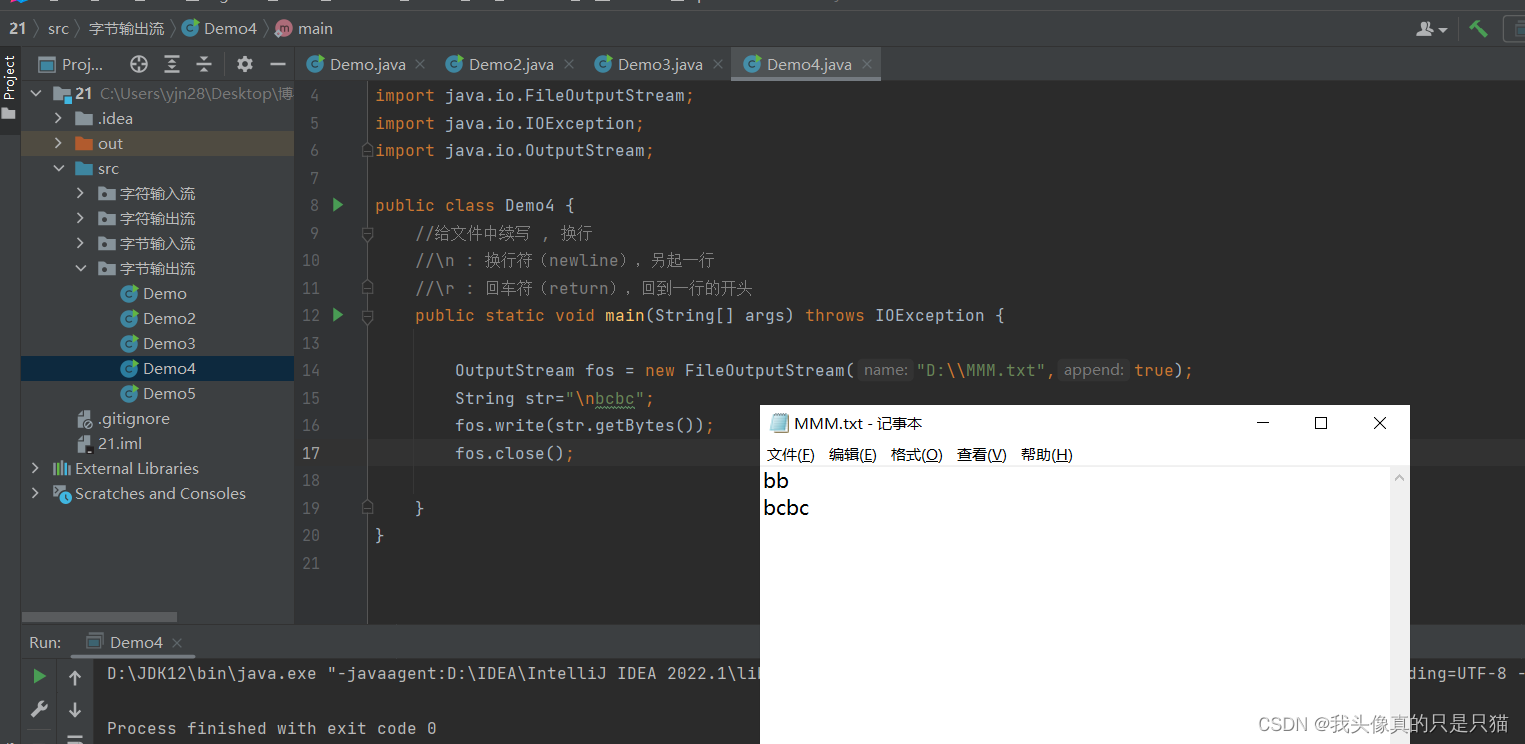Image resolution: width=1525 pixels, height=744 pixels.
Task: Expand the 字节输入流 package
Action: click(x=81, y=243)
